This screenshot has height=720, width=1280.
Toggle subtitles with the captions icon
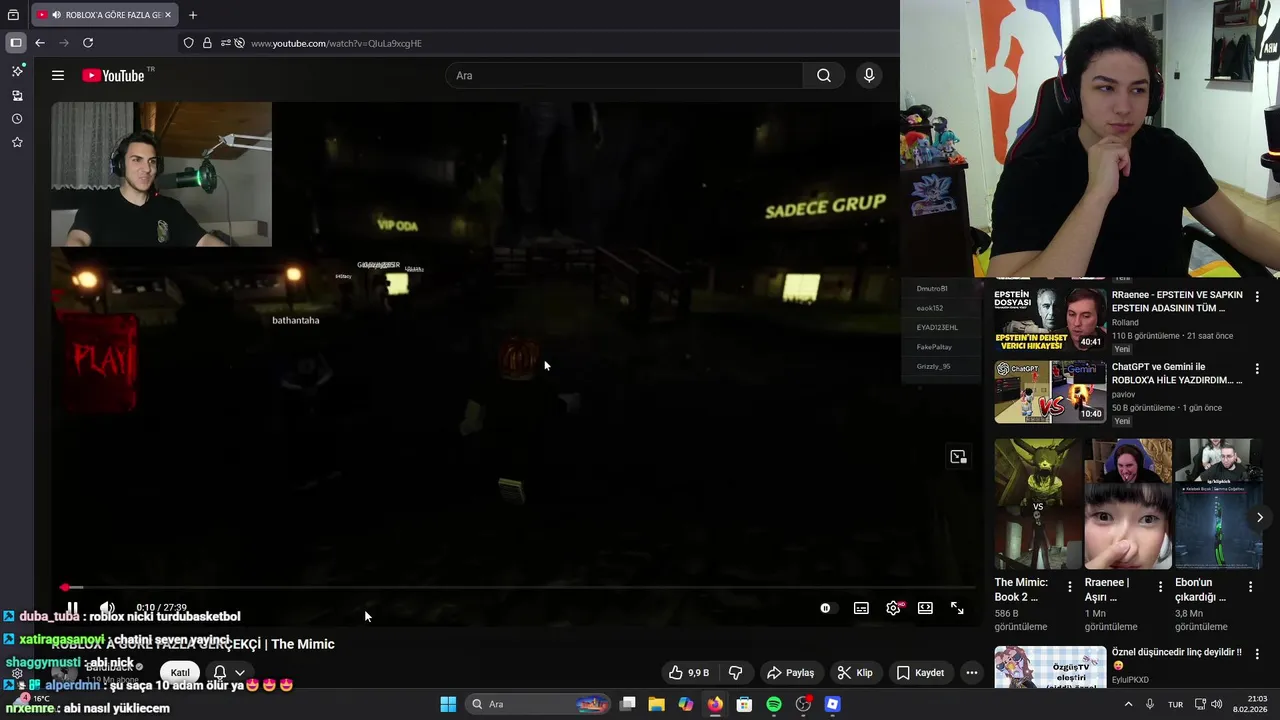pyautogui.click(x=861, y=608)
